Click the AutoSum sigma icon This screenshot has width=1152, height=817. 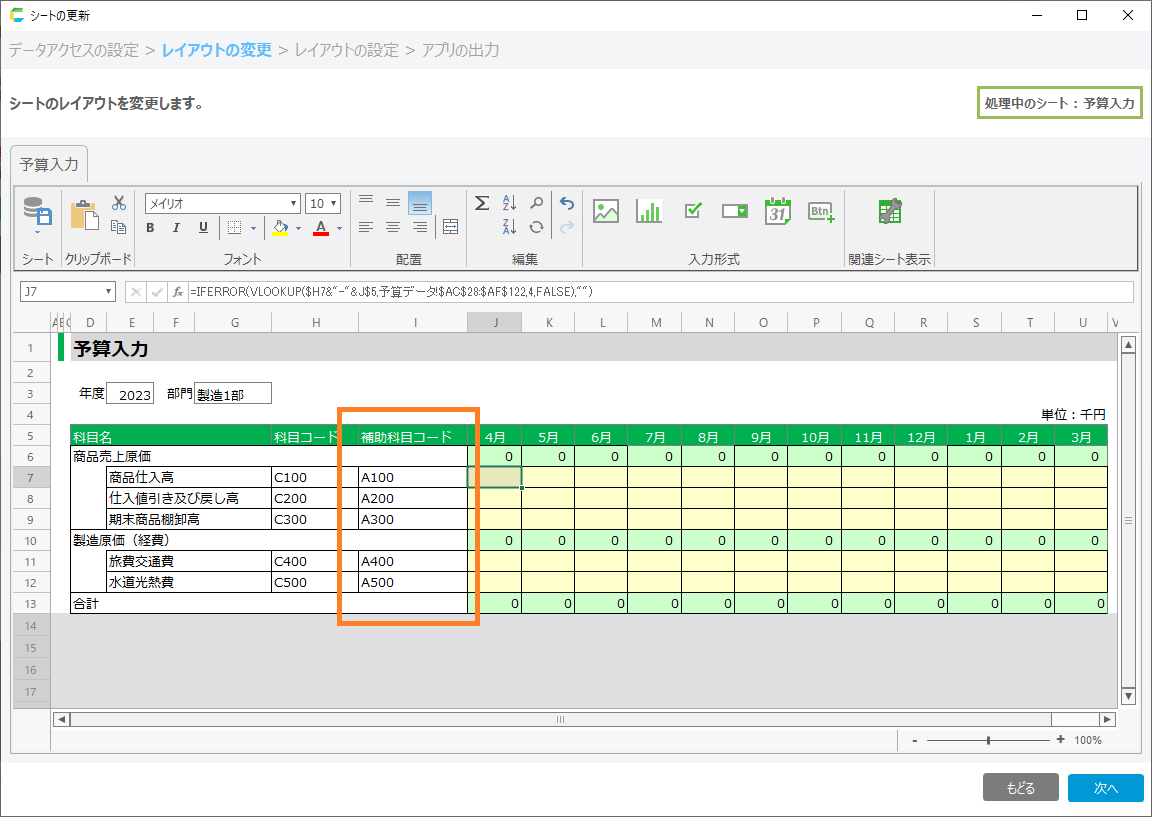[x=481, y=203]
